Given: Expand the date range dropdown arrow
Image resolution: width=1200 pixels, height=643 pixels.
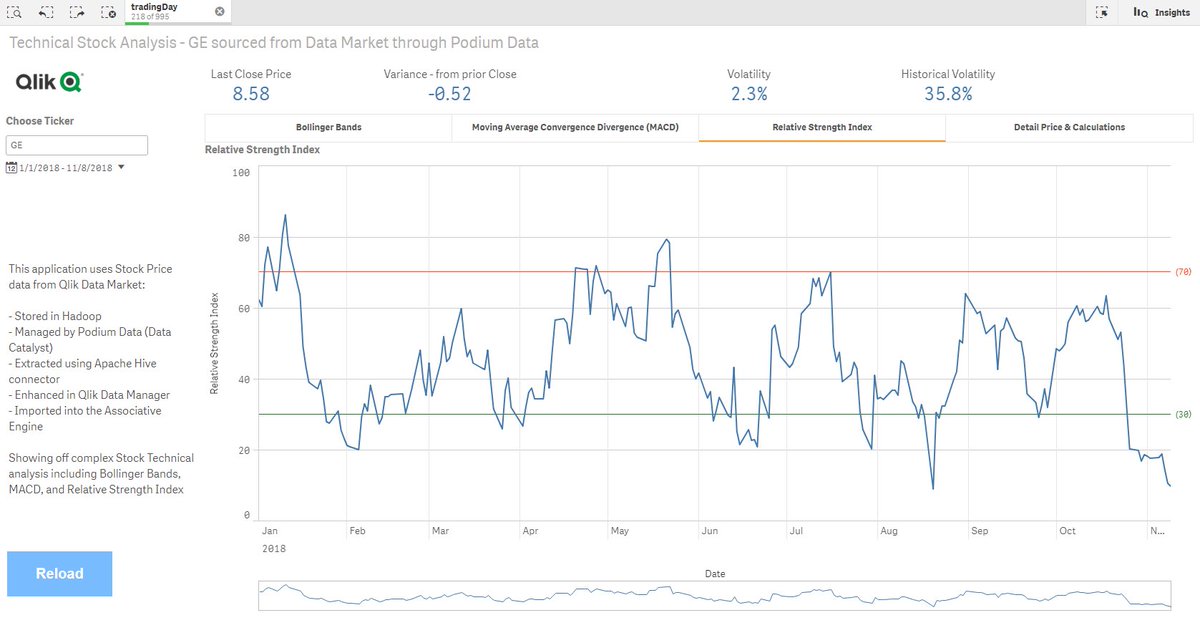Looking at the screenshot, I should coord(121,168).
